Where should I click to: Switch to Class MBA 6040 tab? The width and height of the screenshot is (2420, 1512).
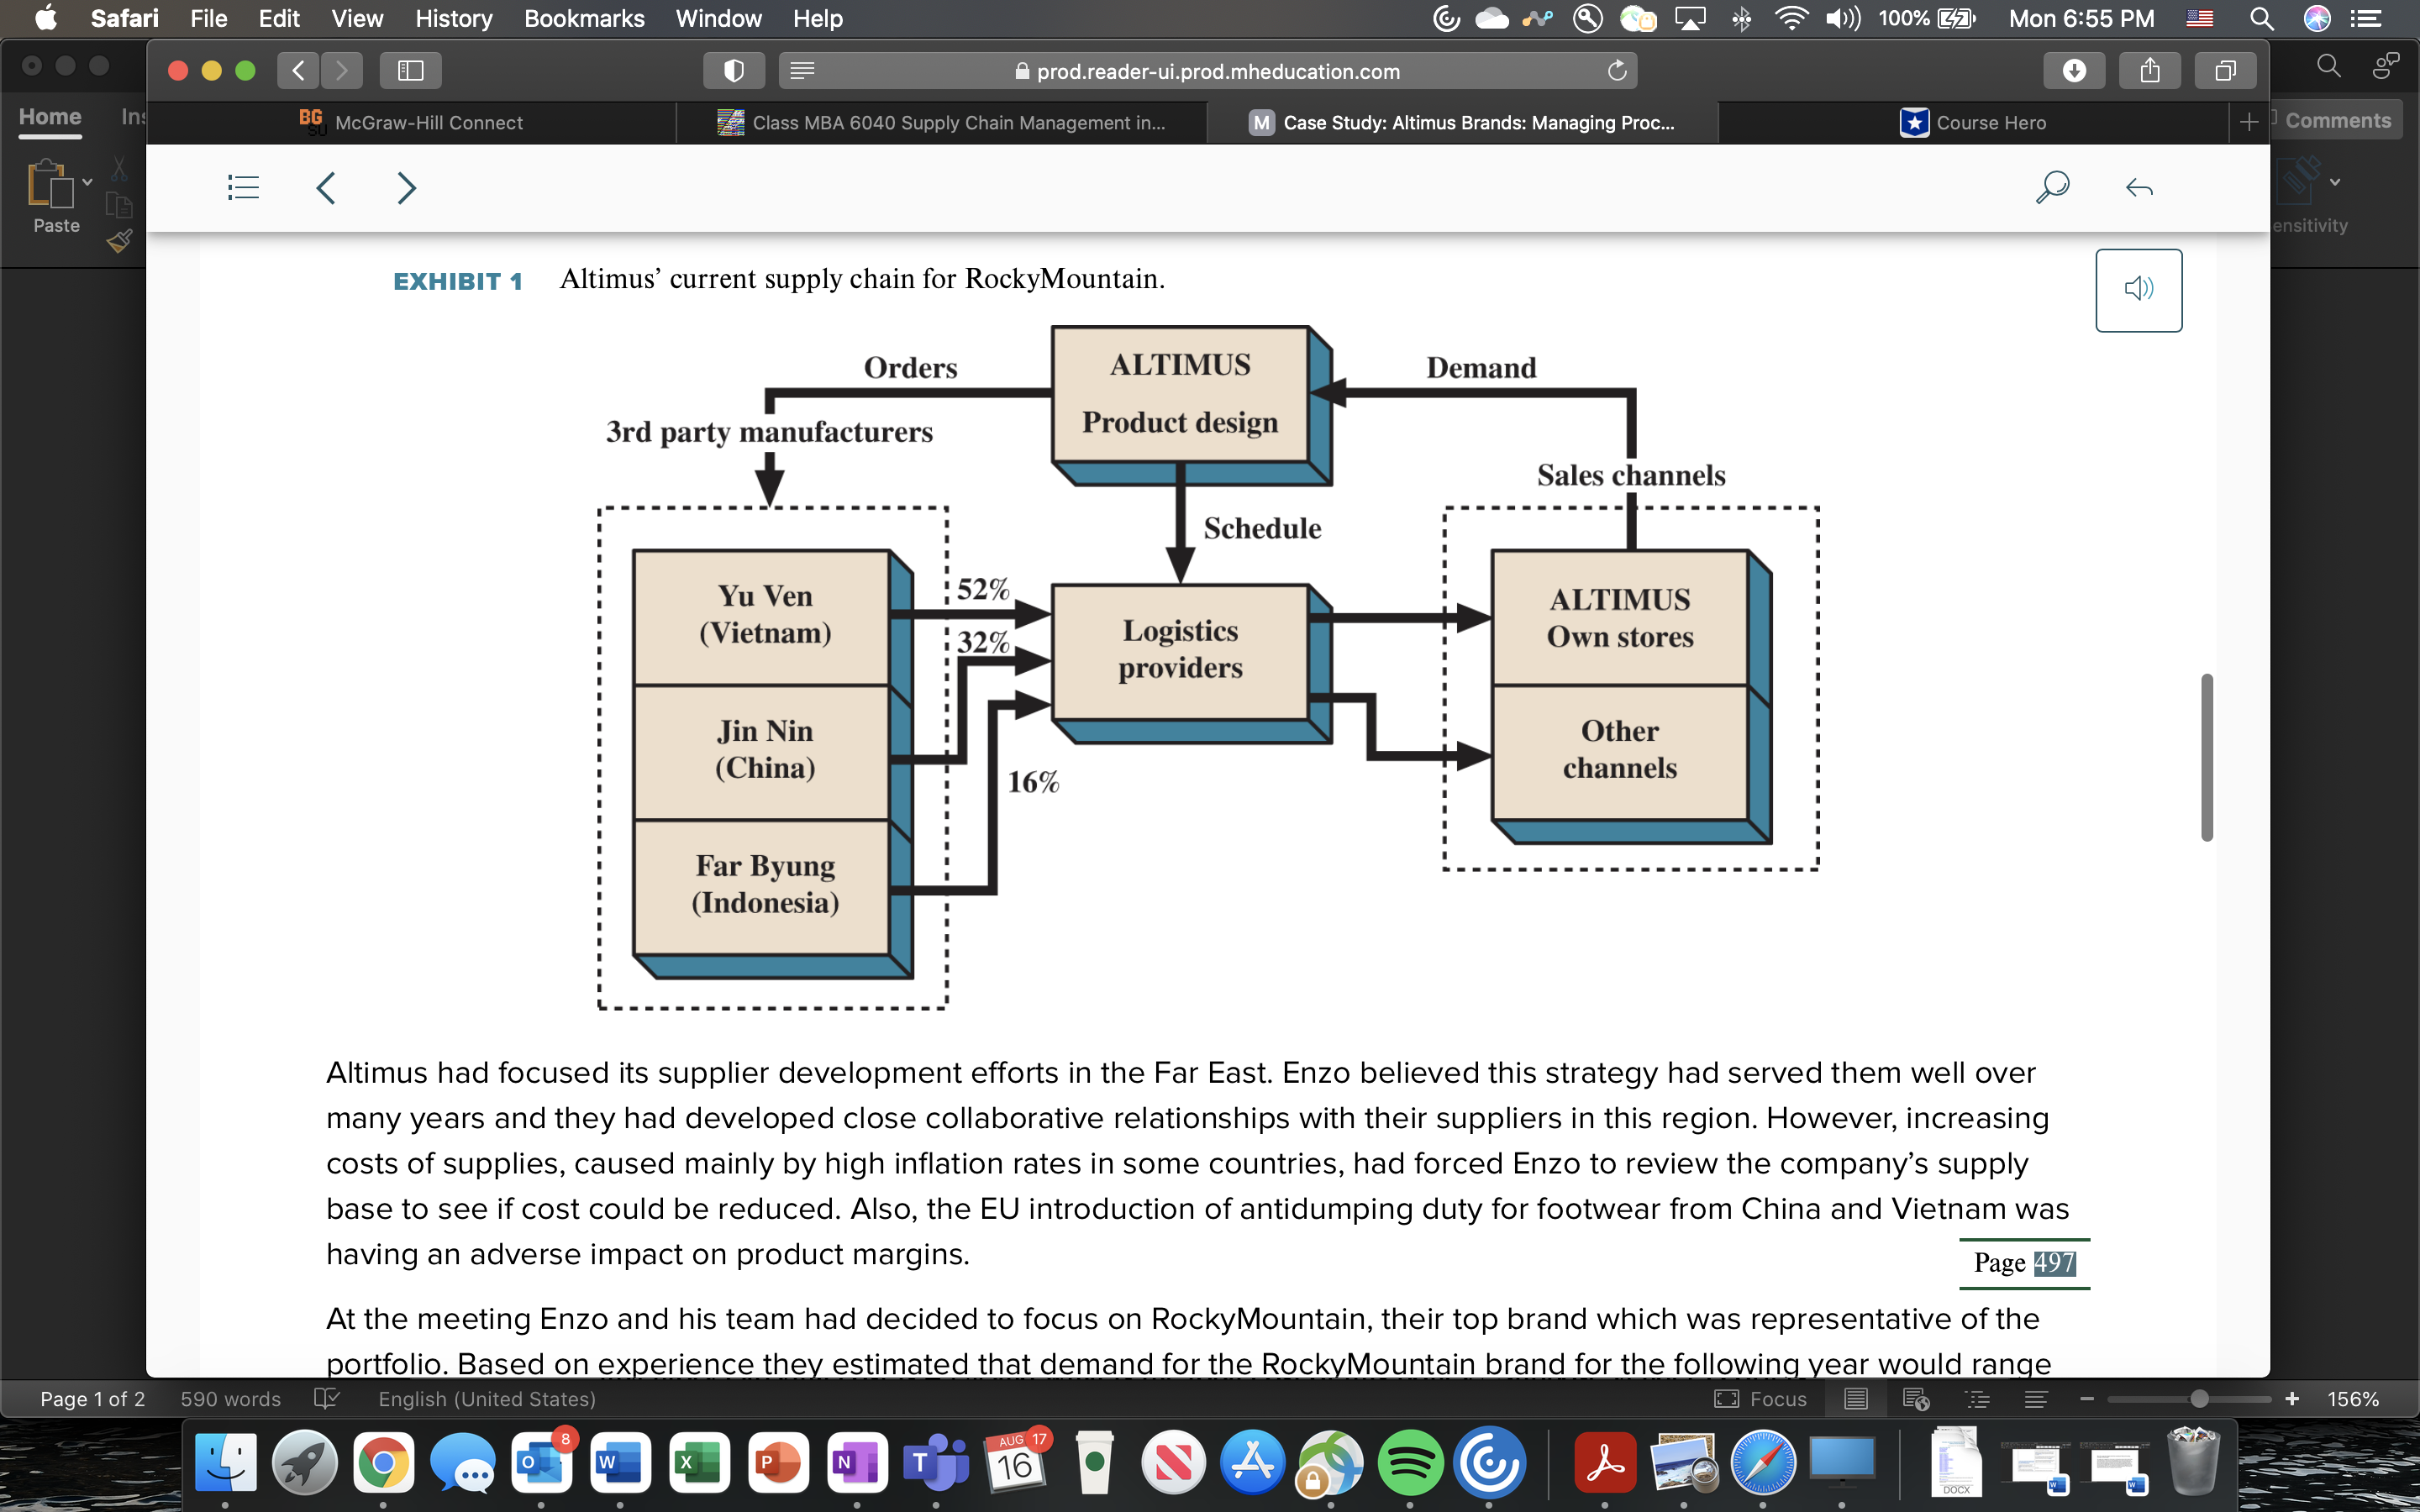click(x=941, y=122)
